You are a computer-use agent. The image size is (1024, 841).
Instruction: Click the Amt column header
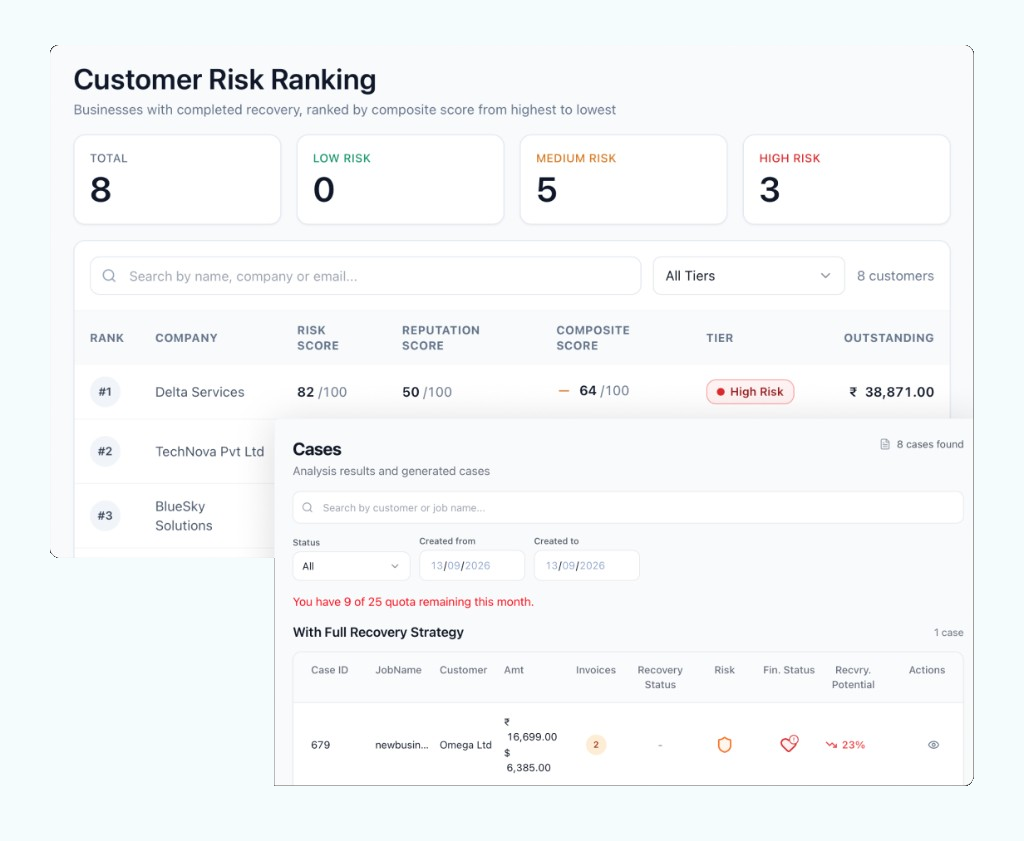[514, 670]
